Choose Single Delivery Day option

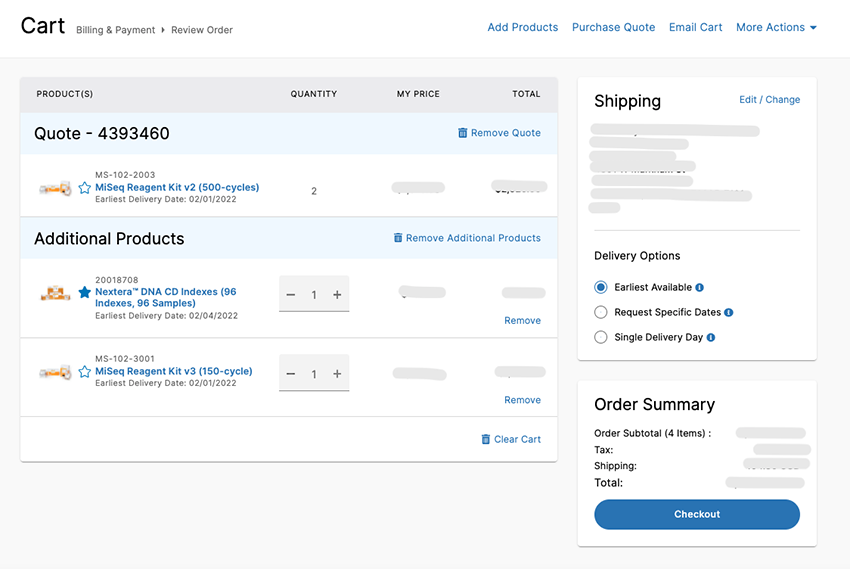pyautogui.click(x=601, y=338)
